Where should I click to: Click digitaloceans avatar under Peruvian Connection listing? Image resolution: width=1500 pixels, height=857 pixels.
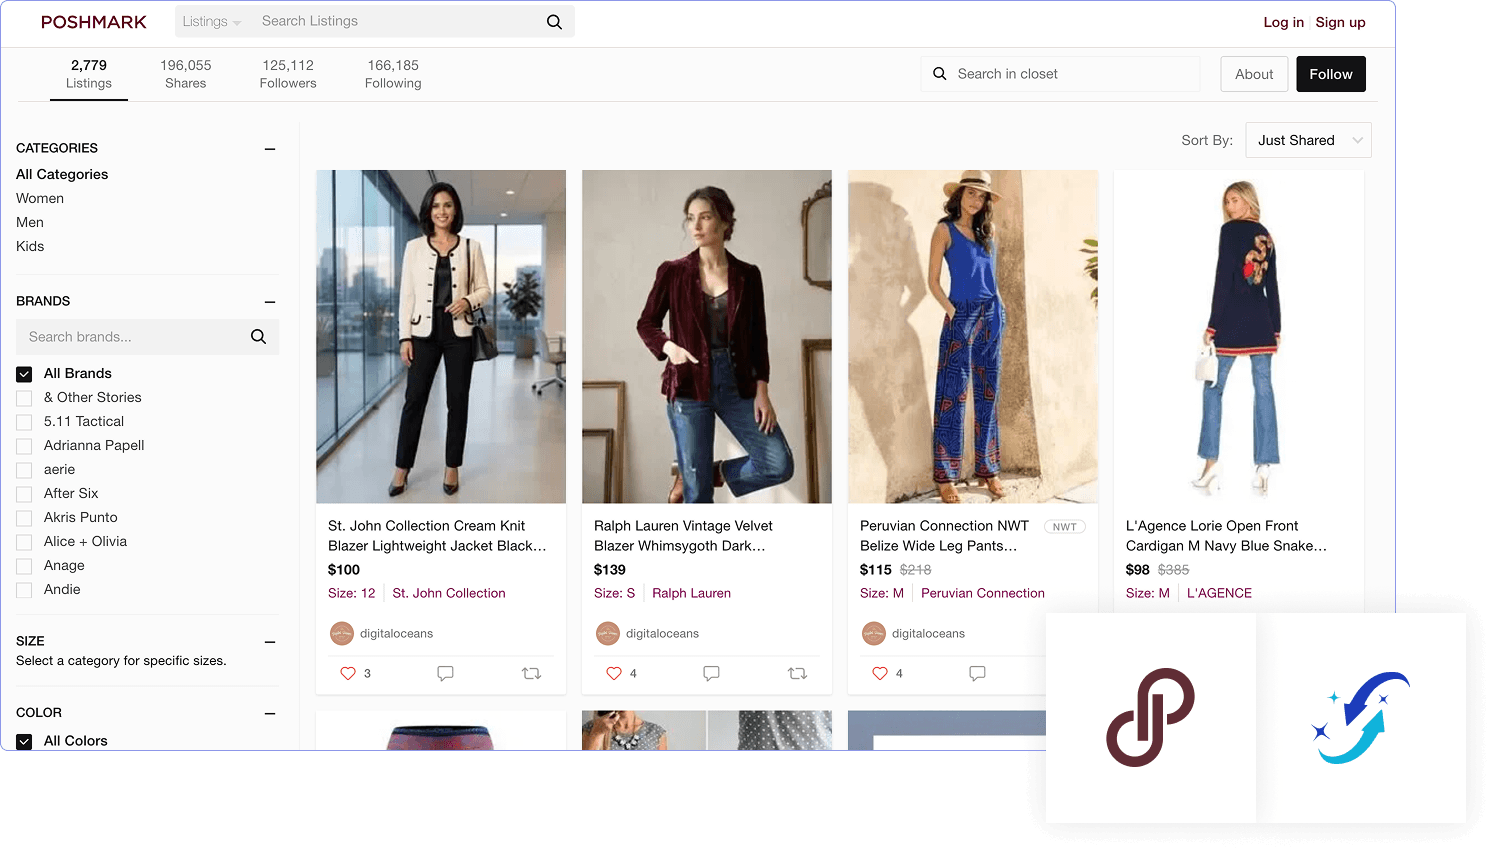pos(874,633)
